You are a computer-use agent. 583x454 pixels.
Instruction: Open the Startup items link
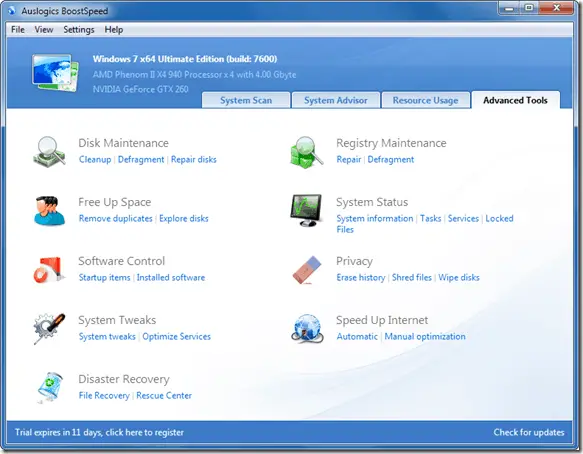tap(104, 277)
